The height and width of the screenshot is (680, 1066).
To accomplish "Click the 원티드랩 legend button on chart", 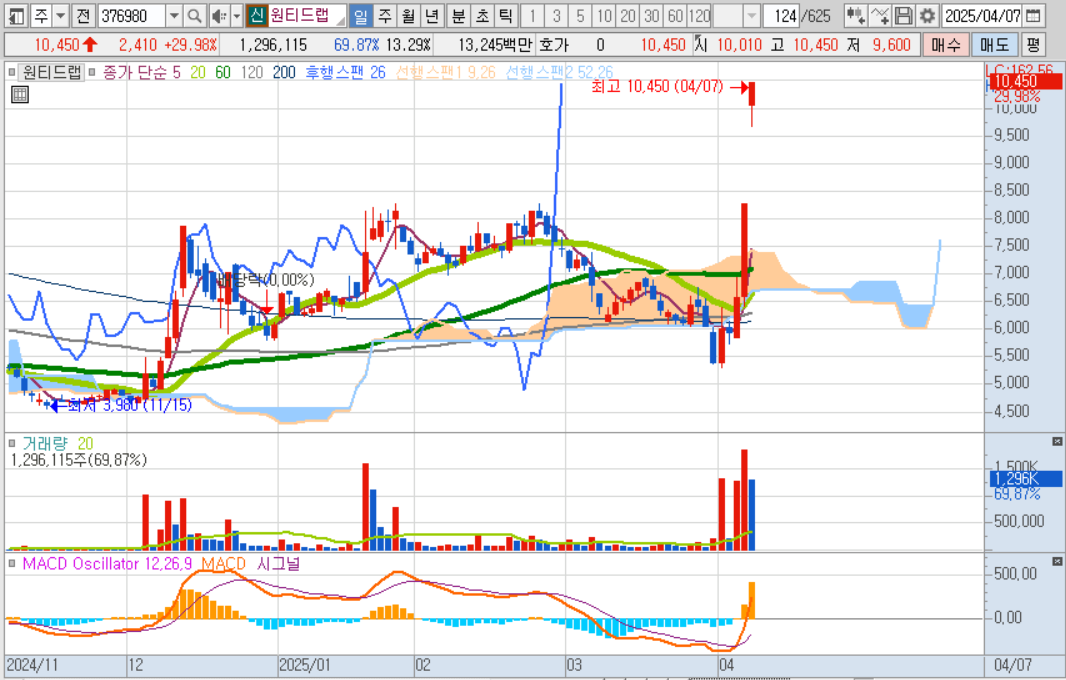I will tap(51, 72).
